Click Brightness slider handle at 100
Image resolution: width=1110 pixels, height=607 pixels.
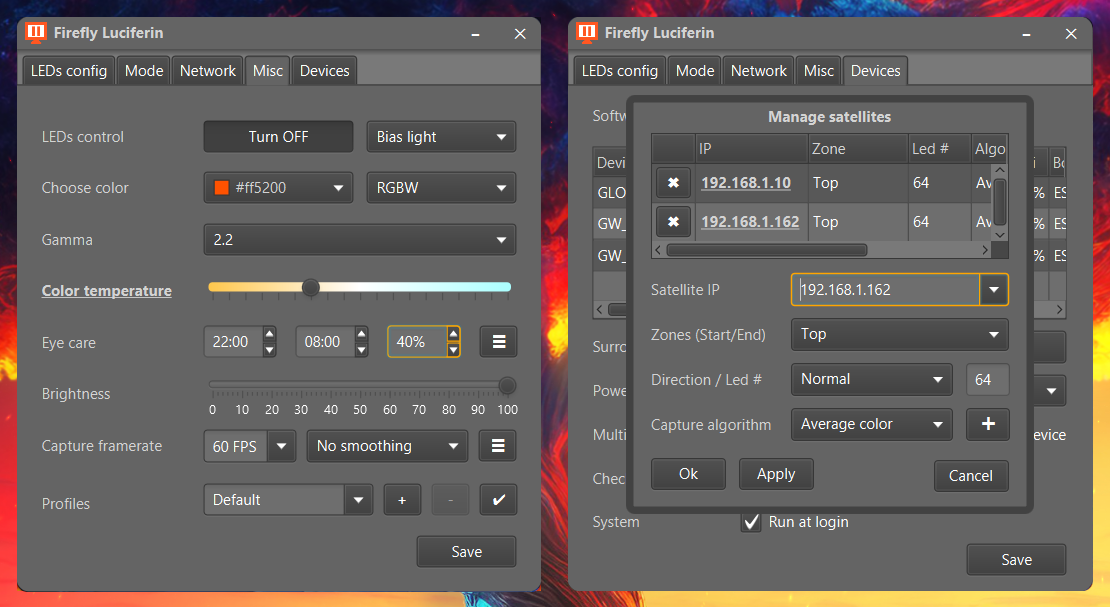[507, 385]
